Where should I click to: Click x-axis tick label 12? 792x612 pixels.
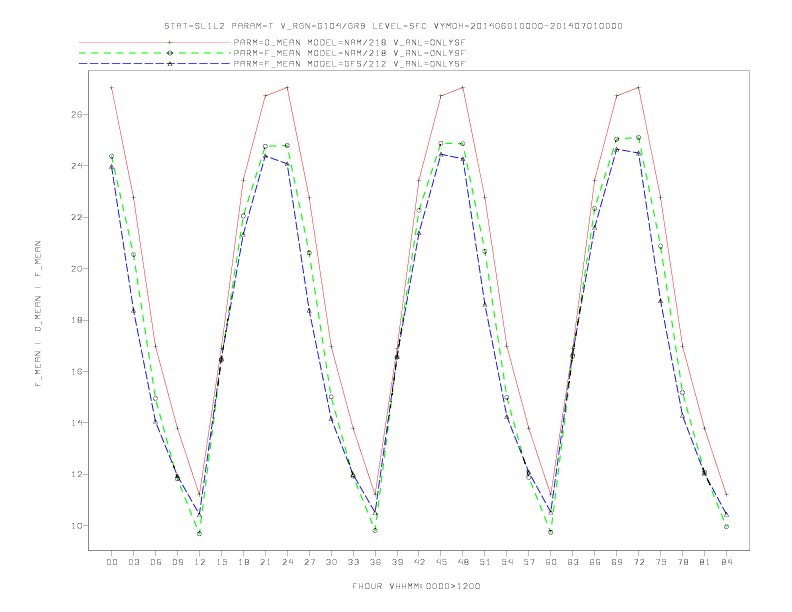coord(200,562)
